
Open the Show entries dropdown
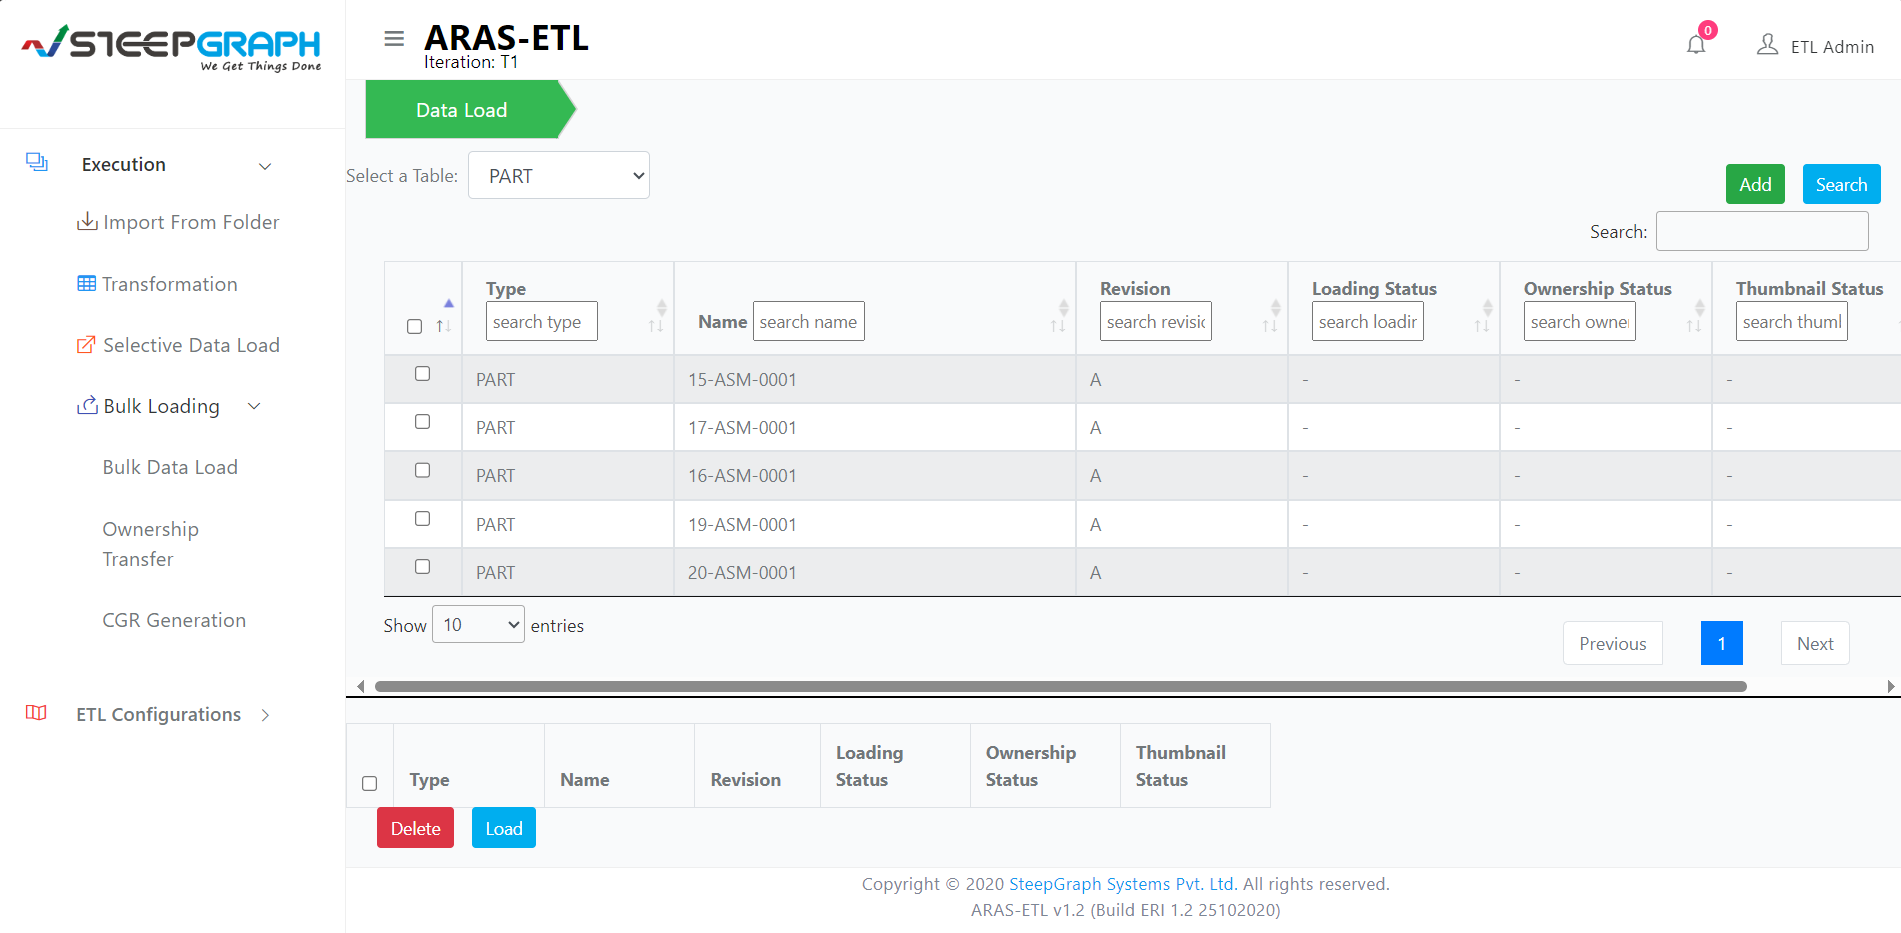477,623
